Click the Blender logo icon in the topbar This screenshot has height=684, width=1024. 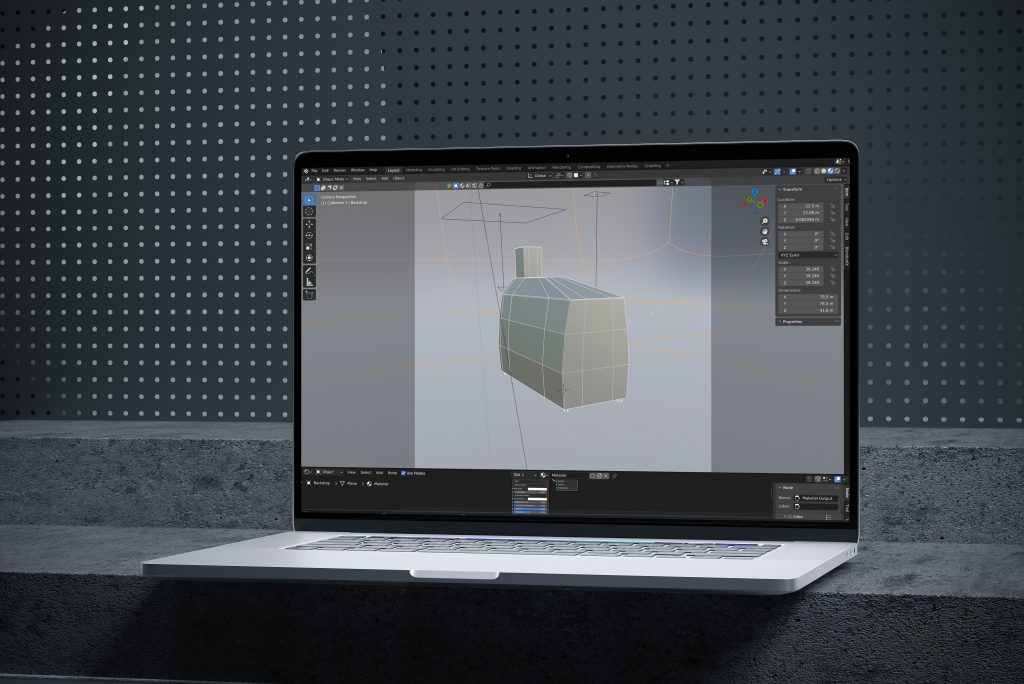pyautogui.click(x=306, y=168)
